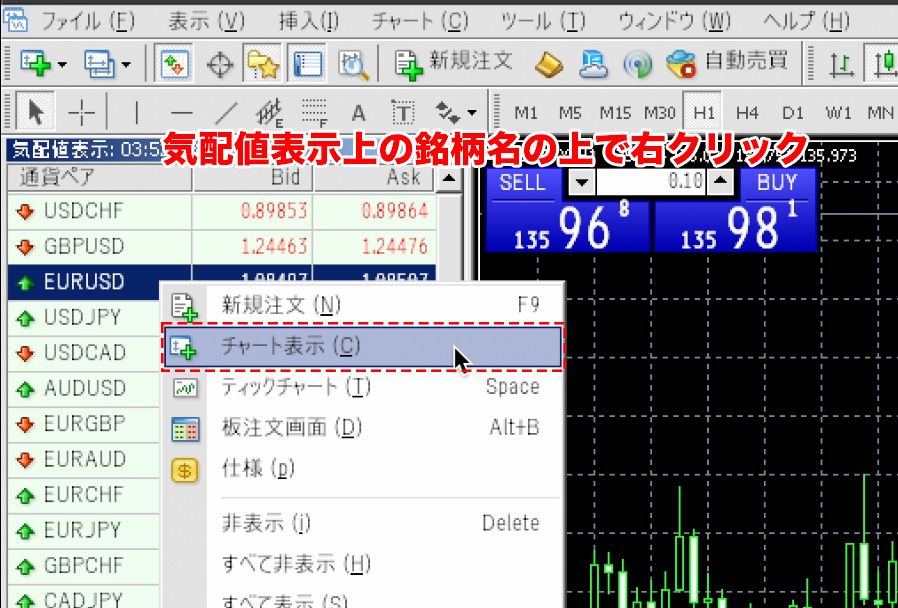Open lot volume dropdown arrow beside SELL
The height and width of the screenshot is (608, 898).
click(581, 182)
